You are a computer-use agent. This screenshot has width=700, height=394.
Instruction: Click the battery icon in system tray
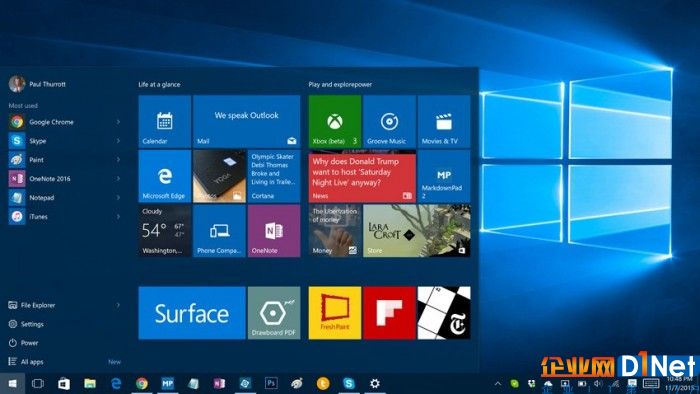[582, 383]
